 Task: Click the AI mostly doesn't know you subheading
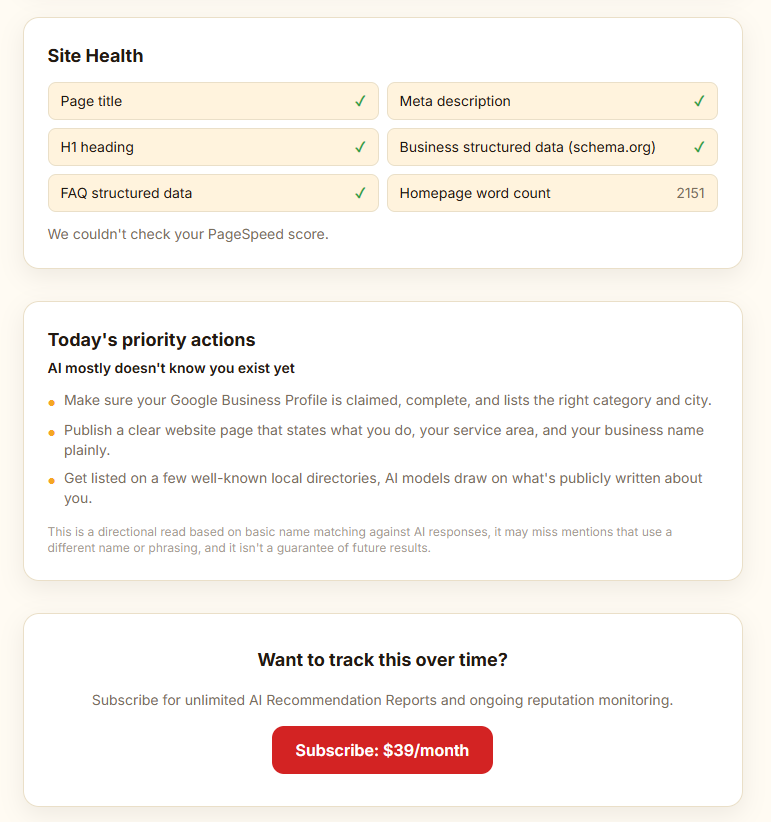(x=171, y=368)
